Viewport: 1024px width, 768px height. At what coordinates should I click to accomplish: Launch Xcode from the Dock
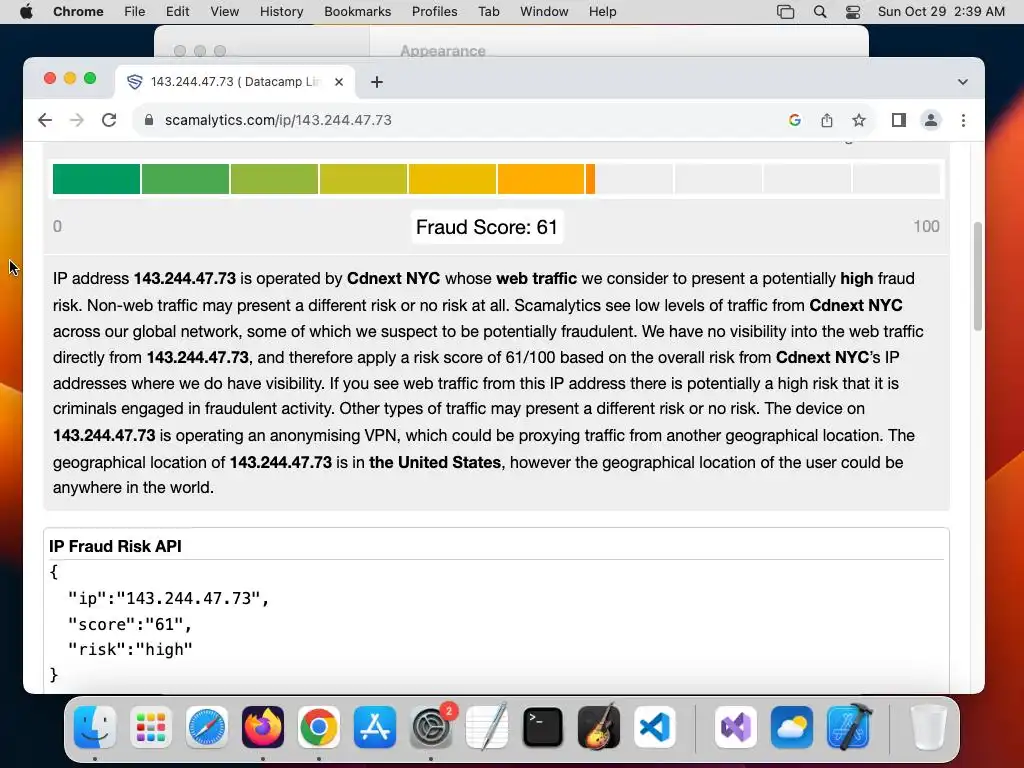tap(848, 727)
